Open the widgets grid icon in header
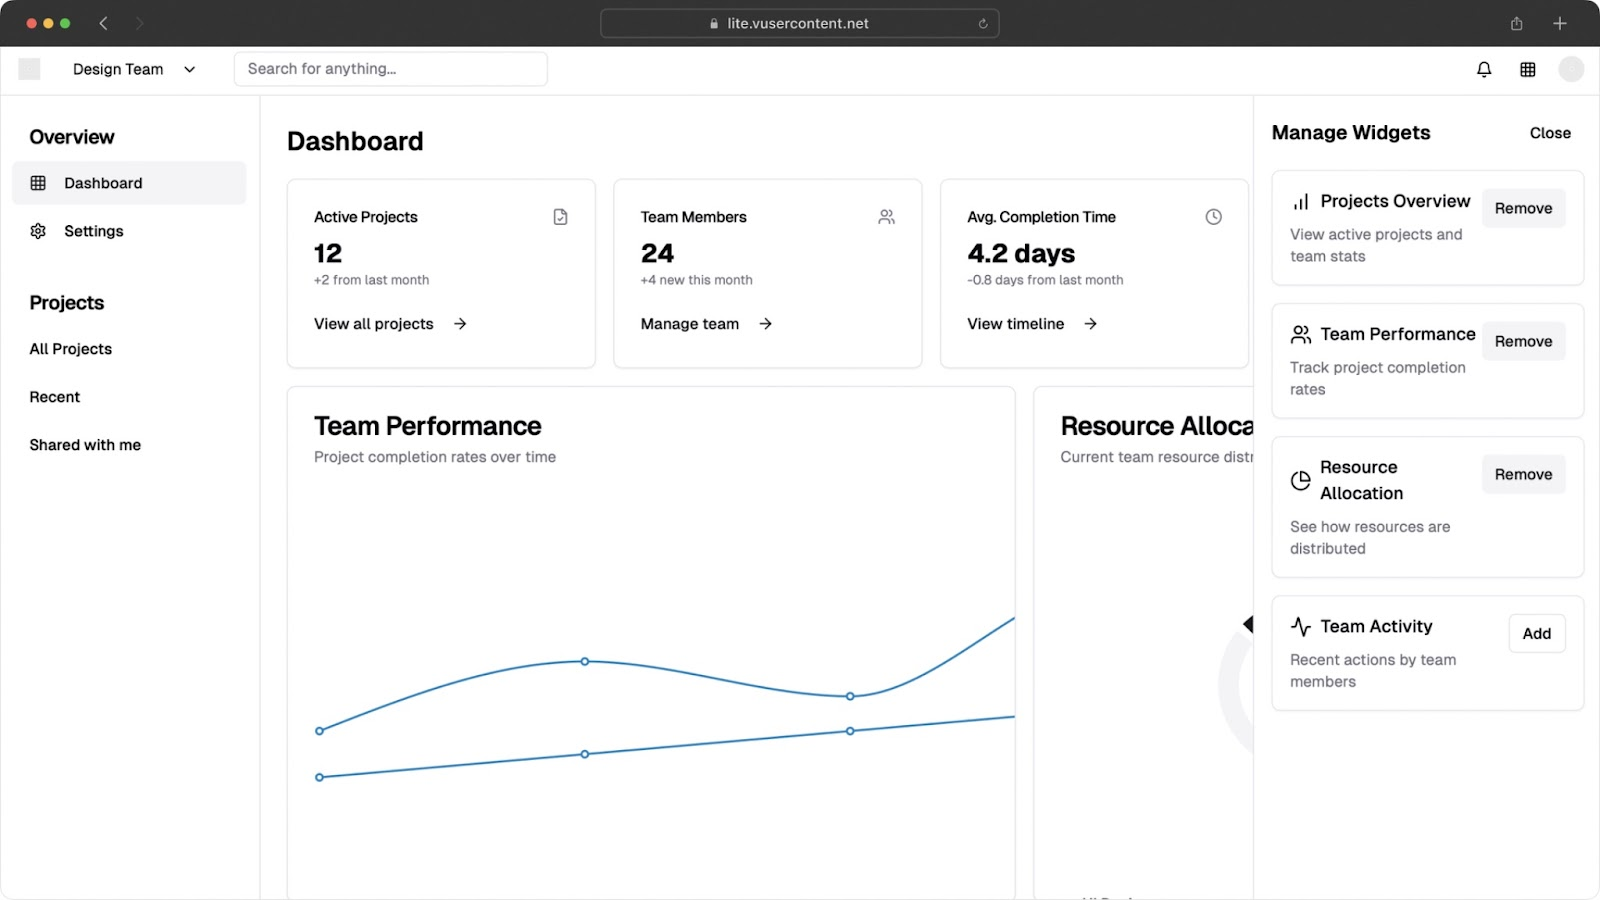This screenshot has height=900, width=1600. [1528, 69]
